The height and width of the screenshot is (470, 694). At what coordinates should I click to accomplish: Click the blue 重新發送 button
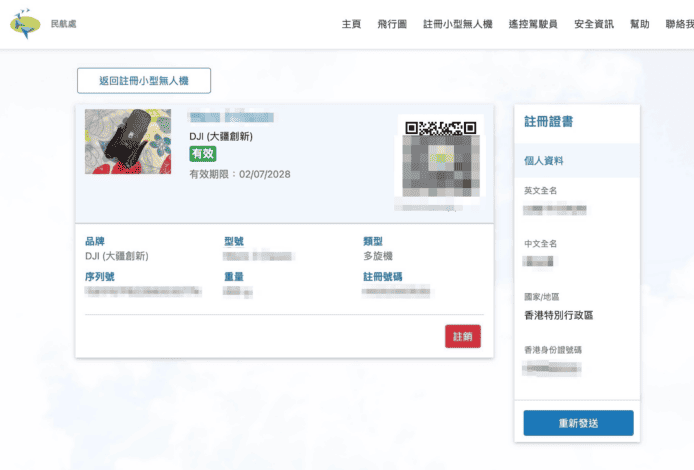point(578,423)
